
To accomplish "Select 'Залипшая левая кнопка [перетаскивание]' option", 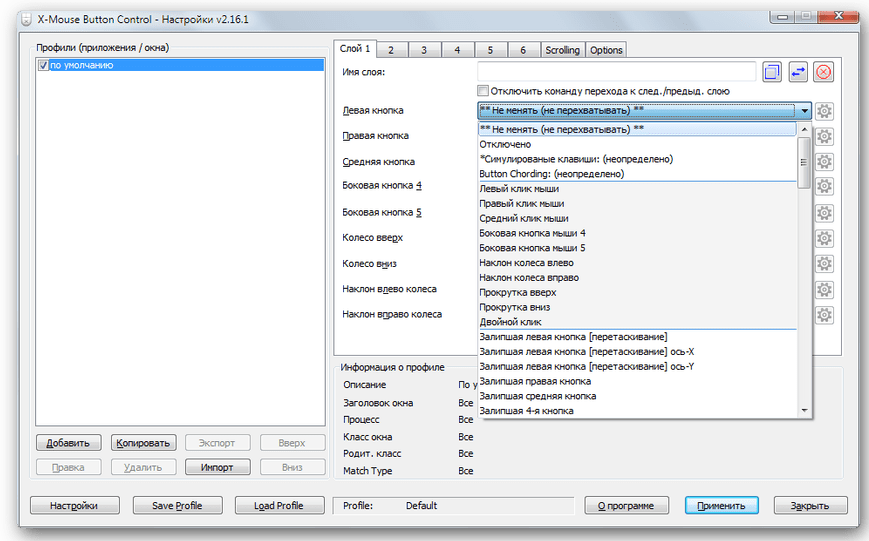I will (x=637, y=337).
